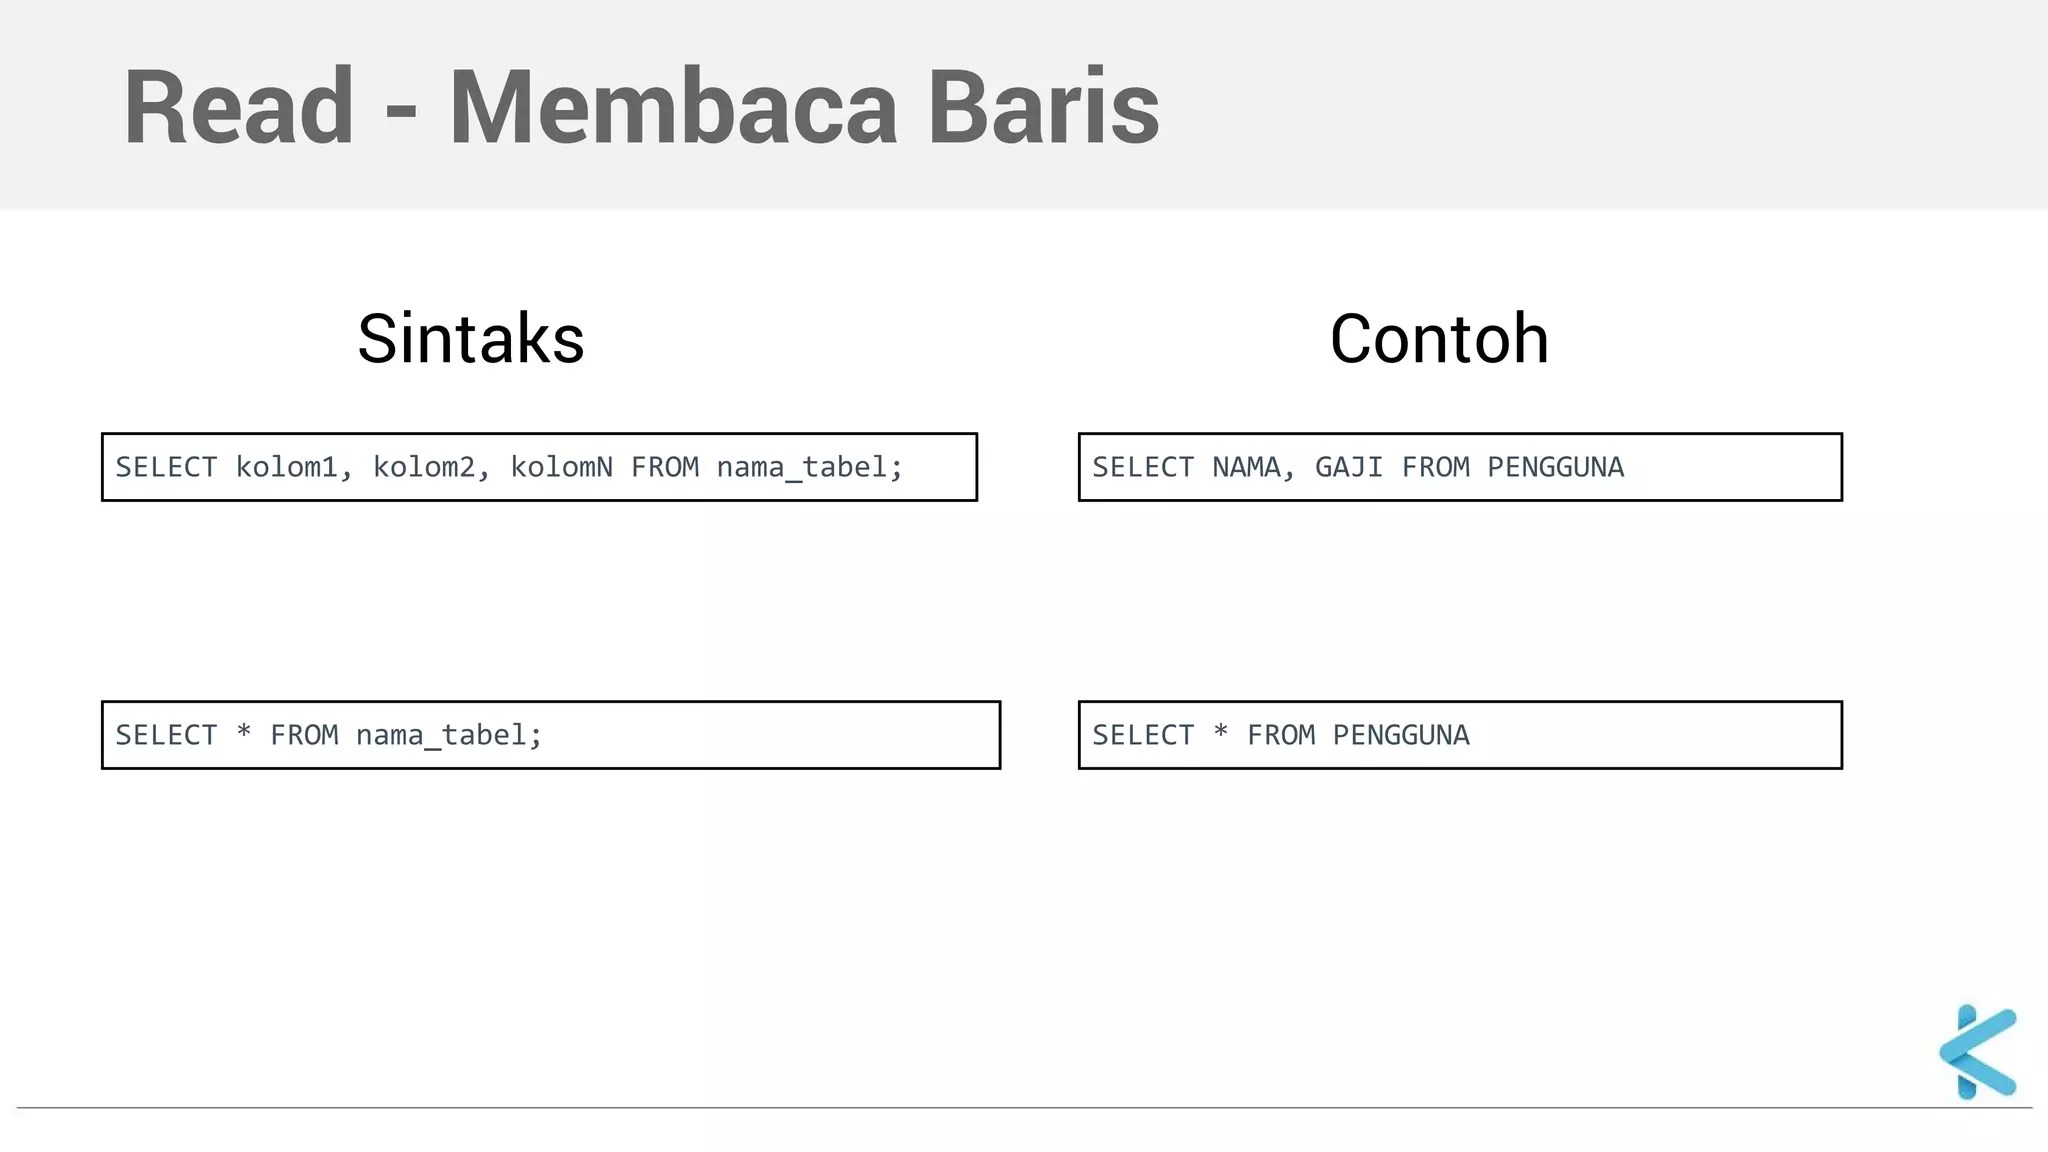Click asterisk in SELECT * FROM PENGGUNA

pos(1220,733)
